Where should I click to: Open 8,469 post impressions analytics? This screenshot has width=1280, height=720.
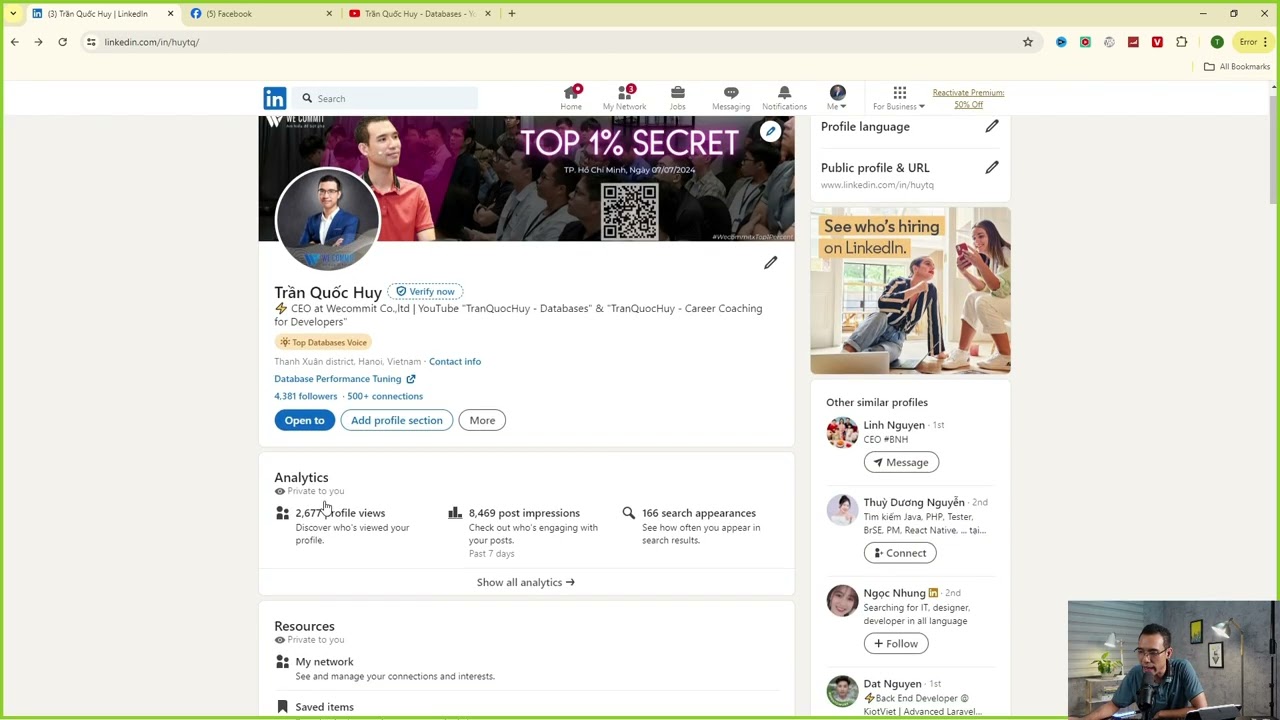coord(524,513)
